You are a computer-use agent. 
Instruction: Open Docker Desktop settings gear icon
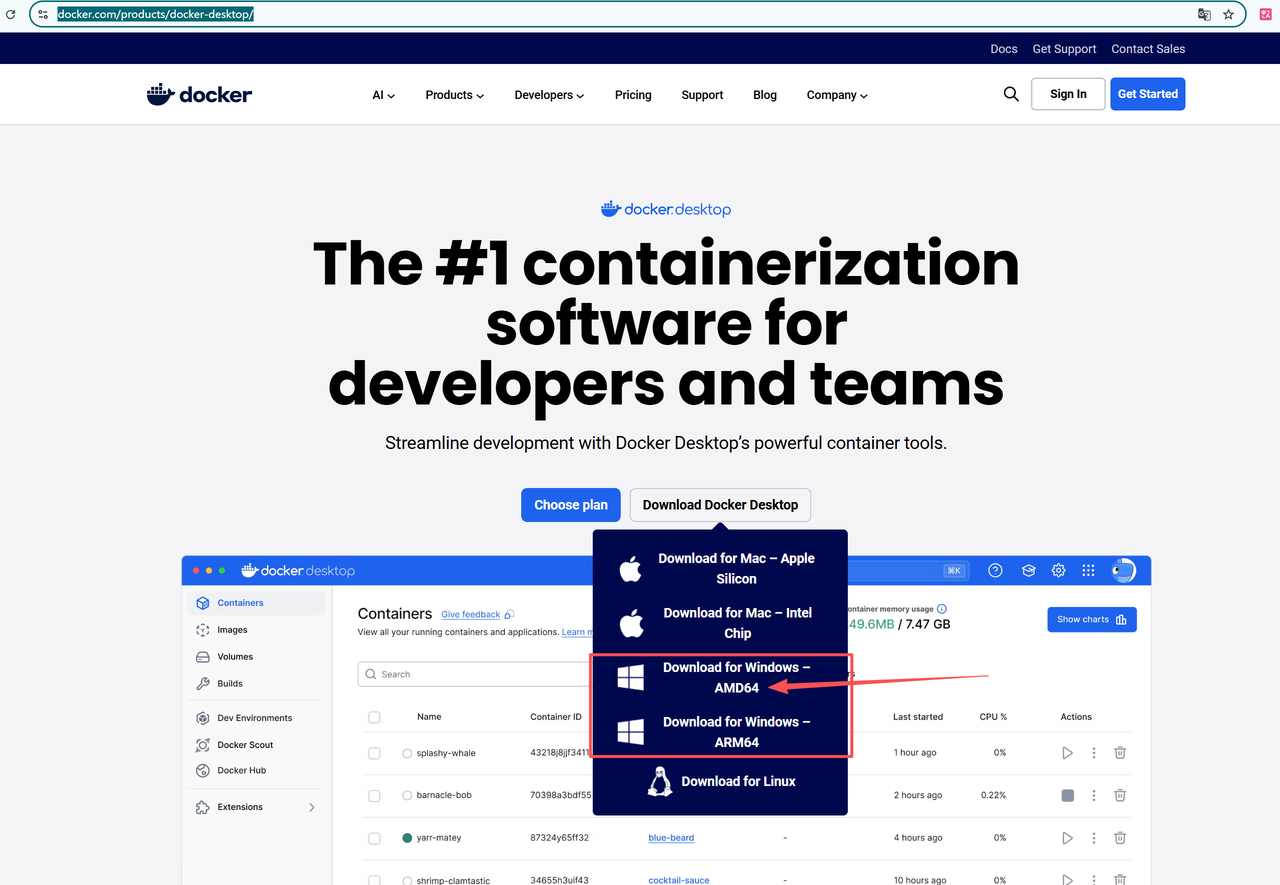(x=1058, y=570)
